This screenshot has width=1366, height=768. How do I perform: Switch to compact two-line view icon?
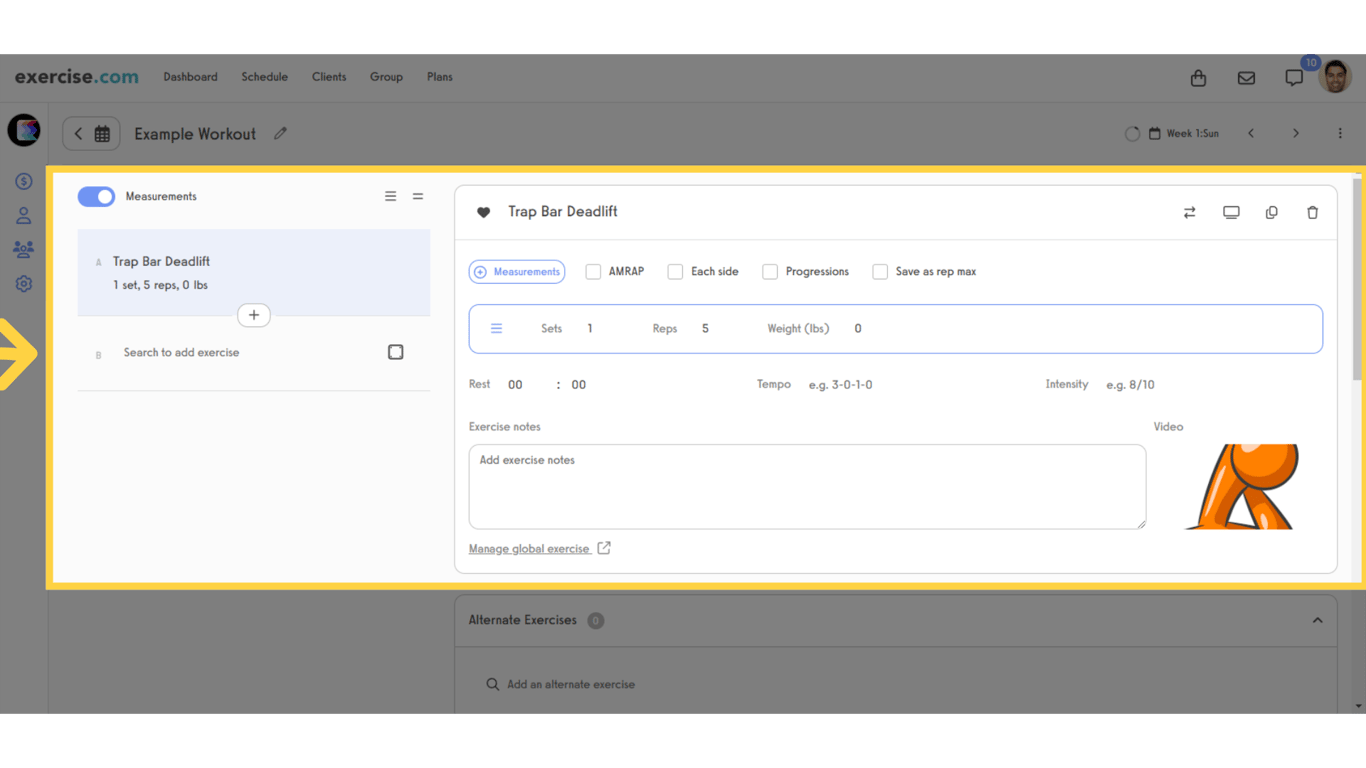coord(418,196)
